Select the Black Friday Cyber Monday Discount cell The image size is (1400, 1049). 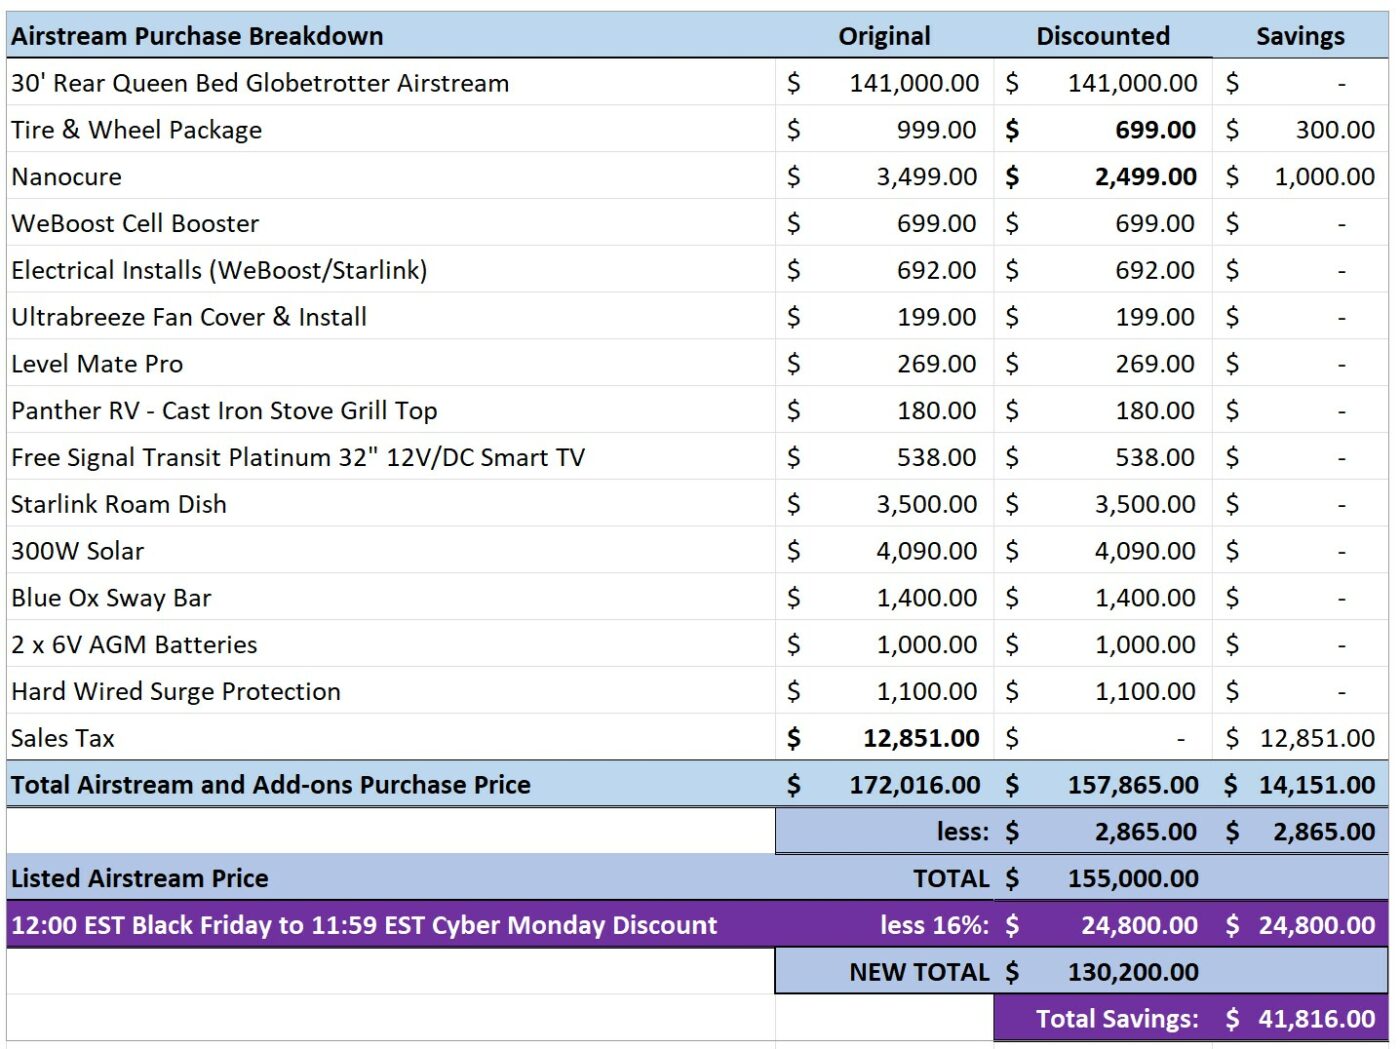[x=364, y=925]
